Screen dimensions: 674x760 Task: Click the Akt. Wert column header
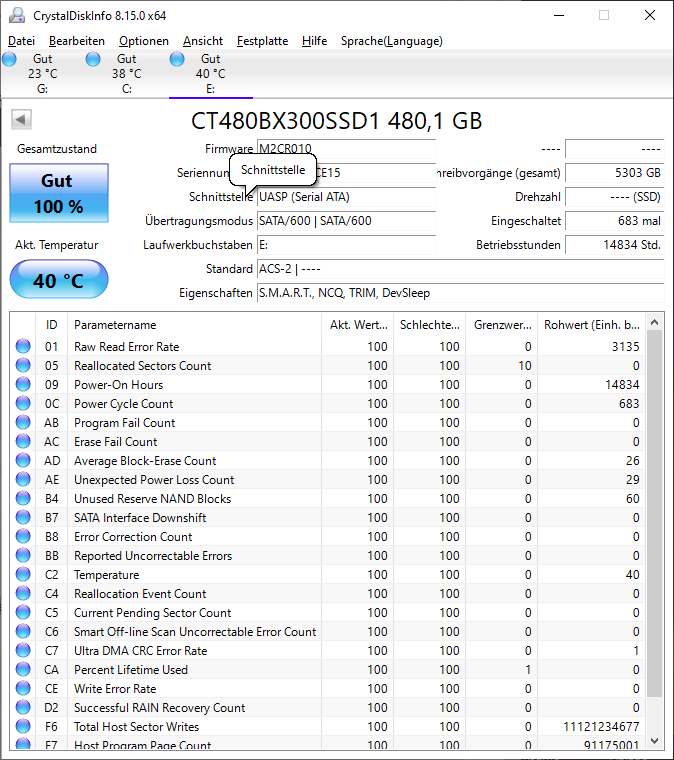pos(358,325)
